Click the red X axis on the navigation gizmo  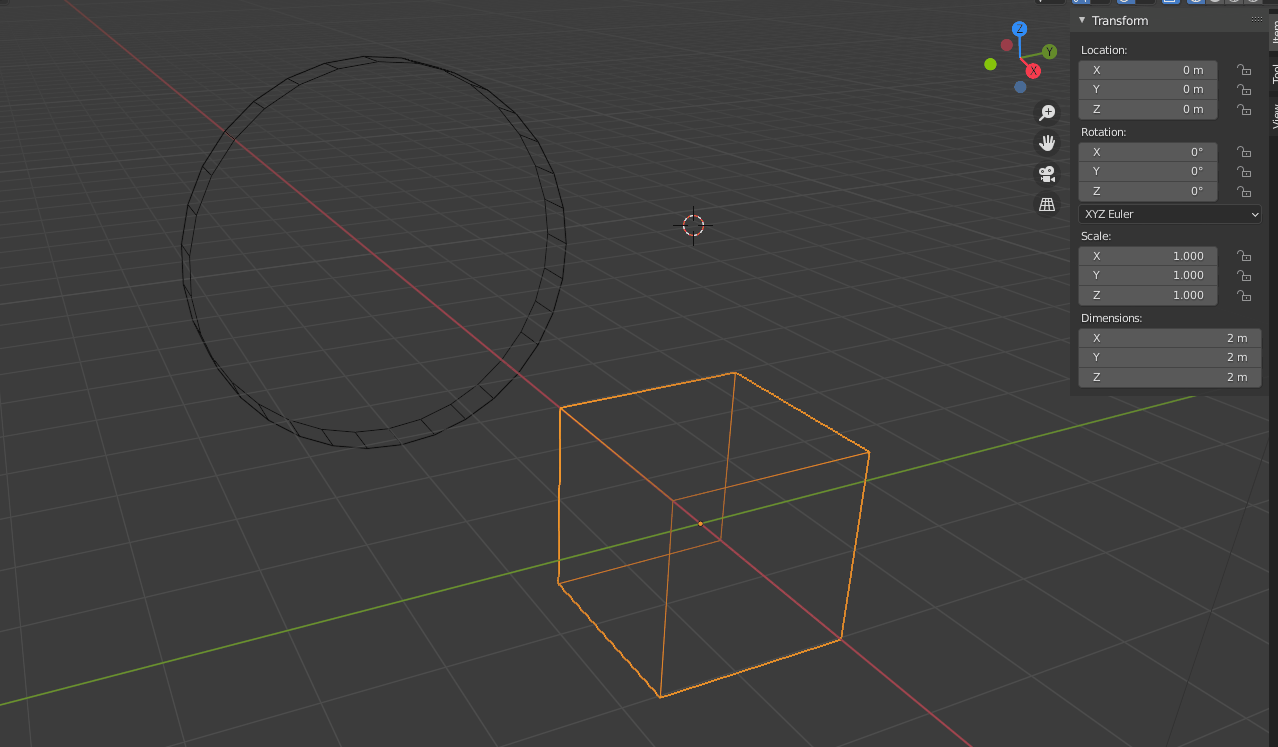coord(1033,71)
